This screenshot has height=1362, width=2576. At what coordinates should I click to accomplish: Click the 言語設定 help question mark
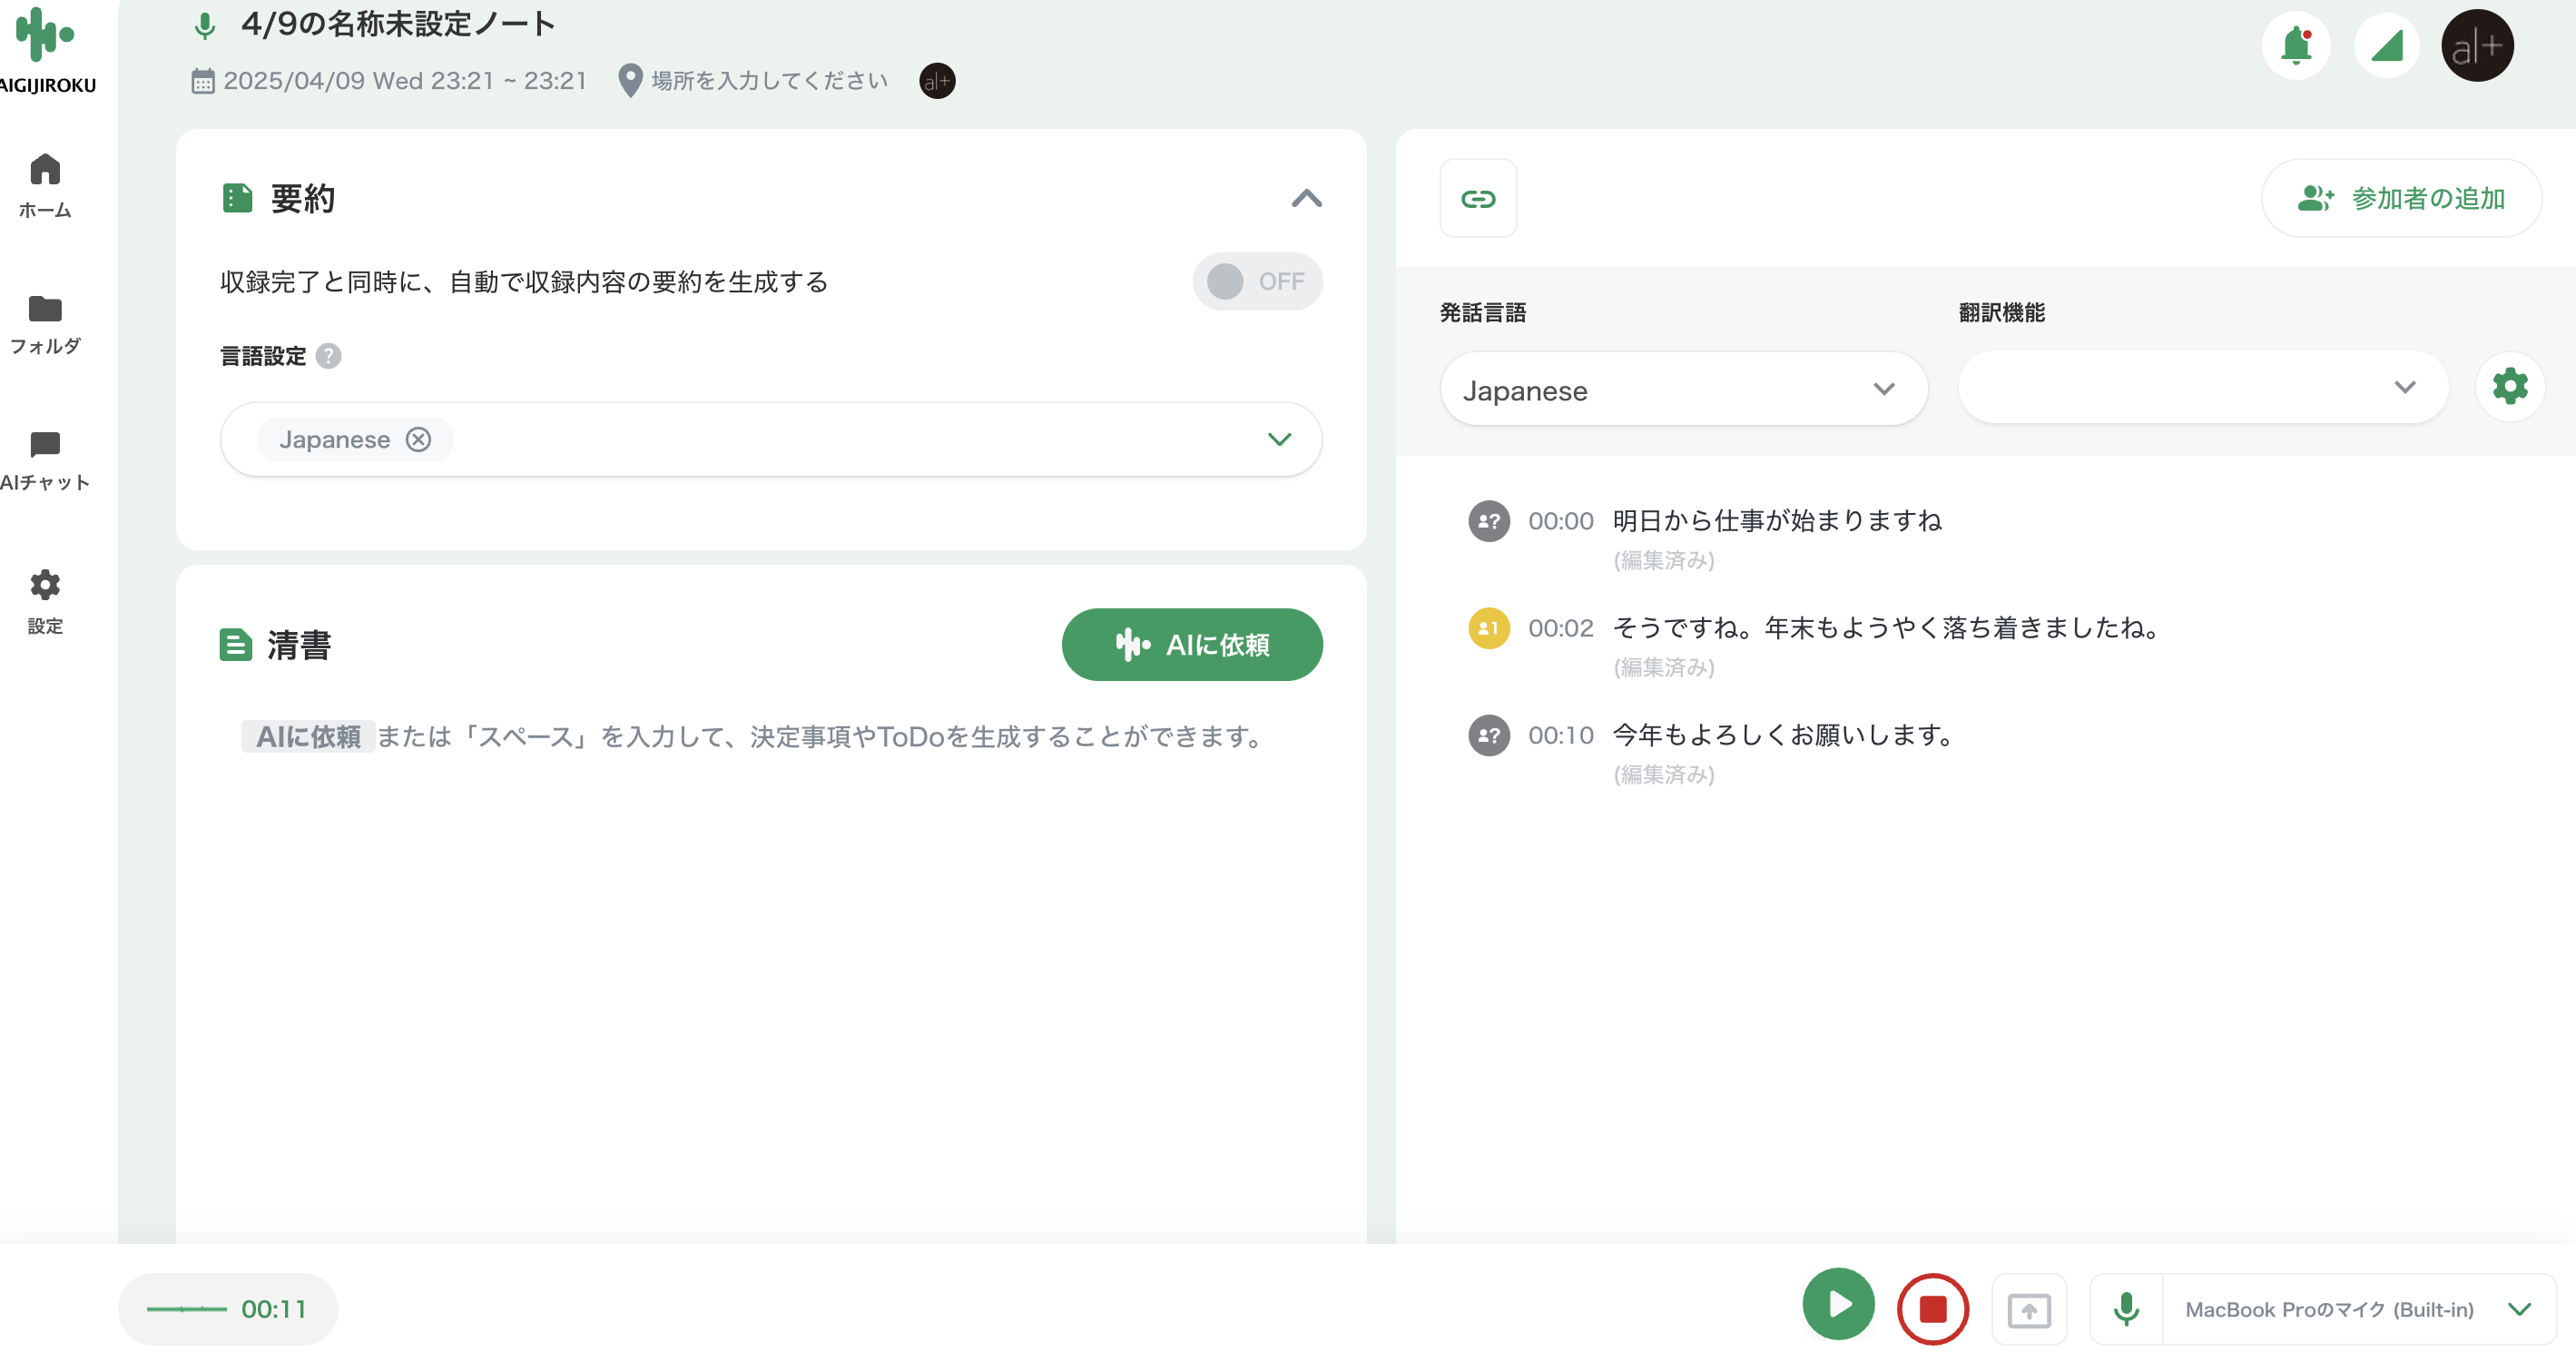click(328, 356)
